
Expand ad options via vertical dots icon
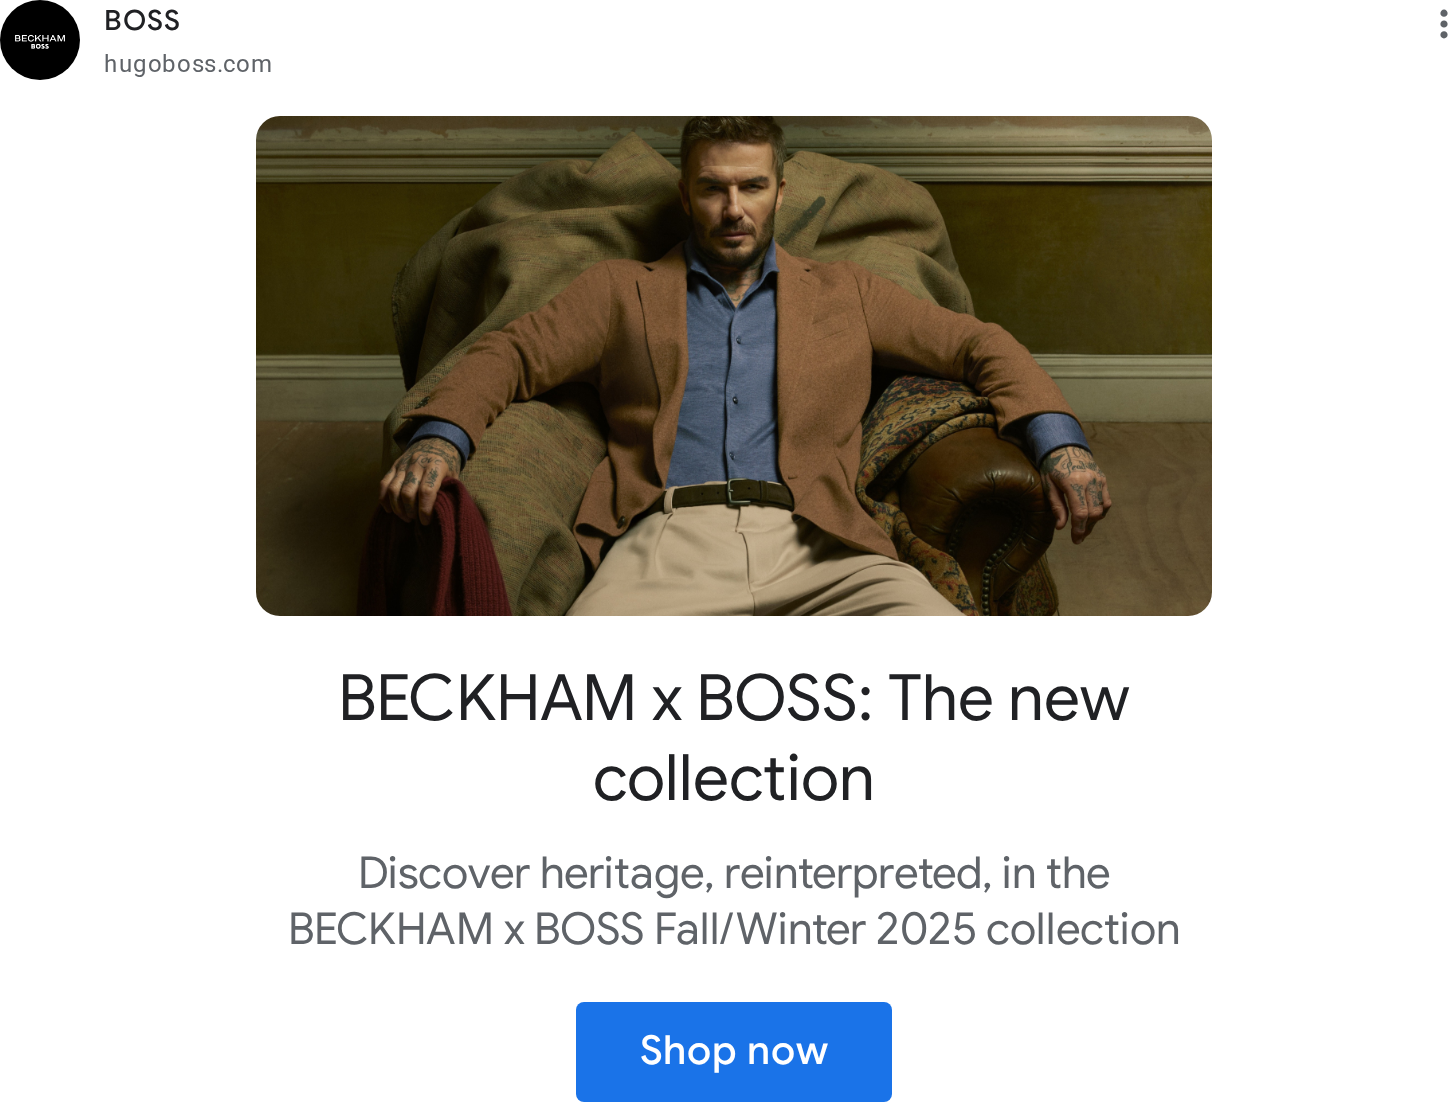(x=1443, y=24)
